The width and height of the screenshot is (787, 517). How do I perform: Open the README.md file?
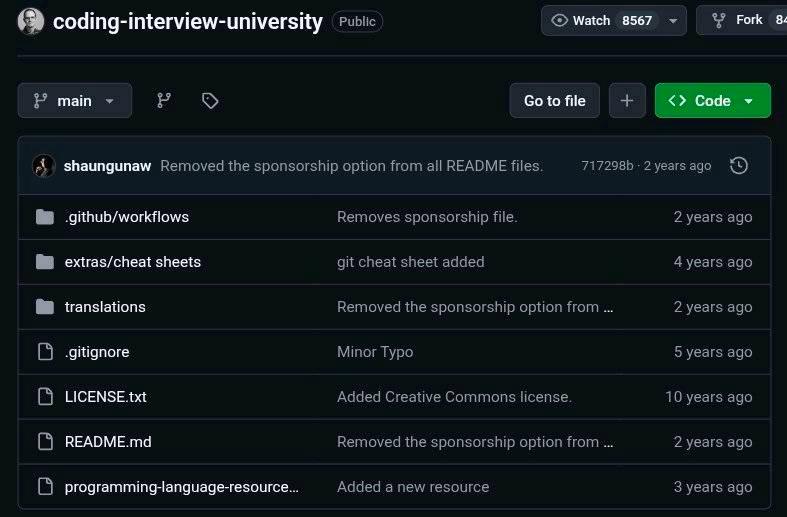click(x=108, y=442)
